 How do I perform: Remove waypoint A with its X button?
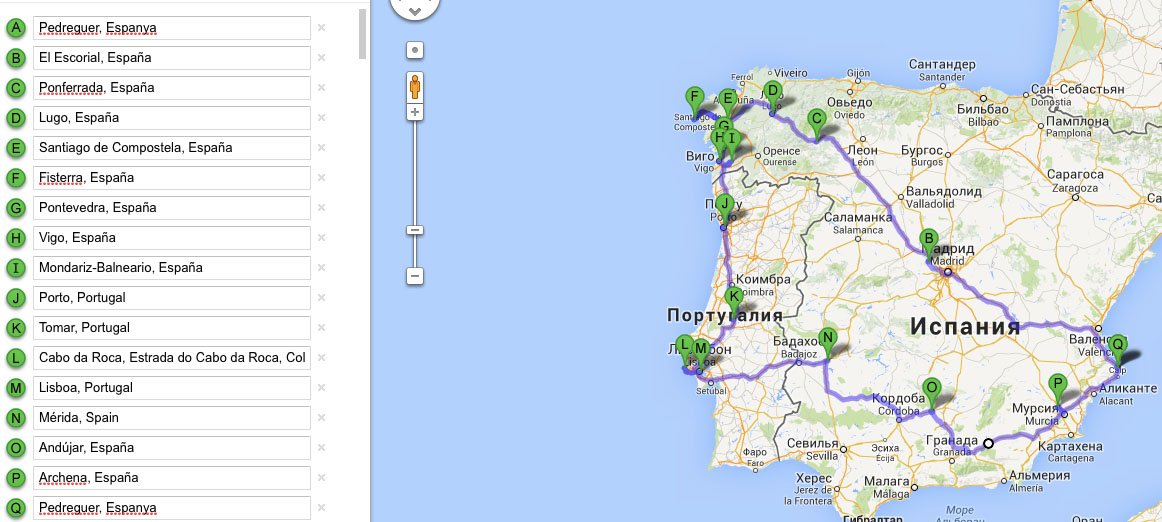point(322,27)
